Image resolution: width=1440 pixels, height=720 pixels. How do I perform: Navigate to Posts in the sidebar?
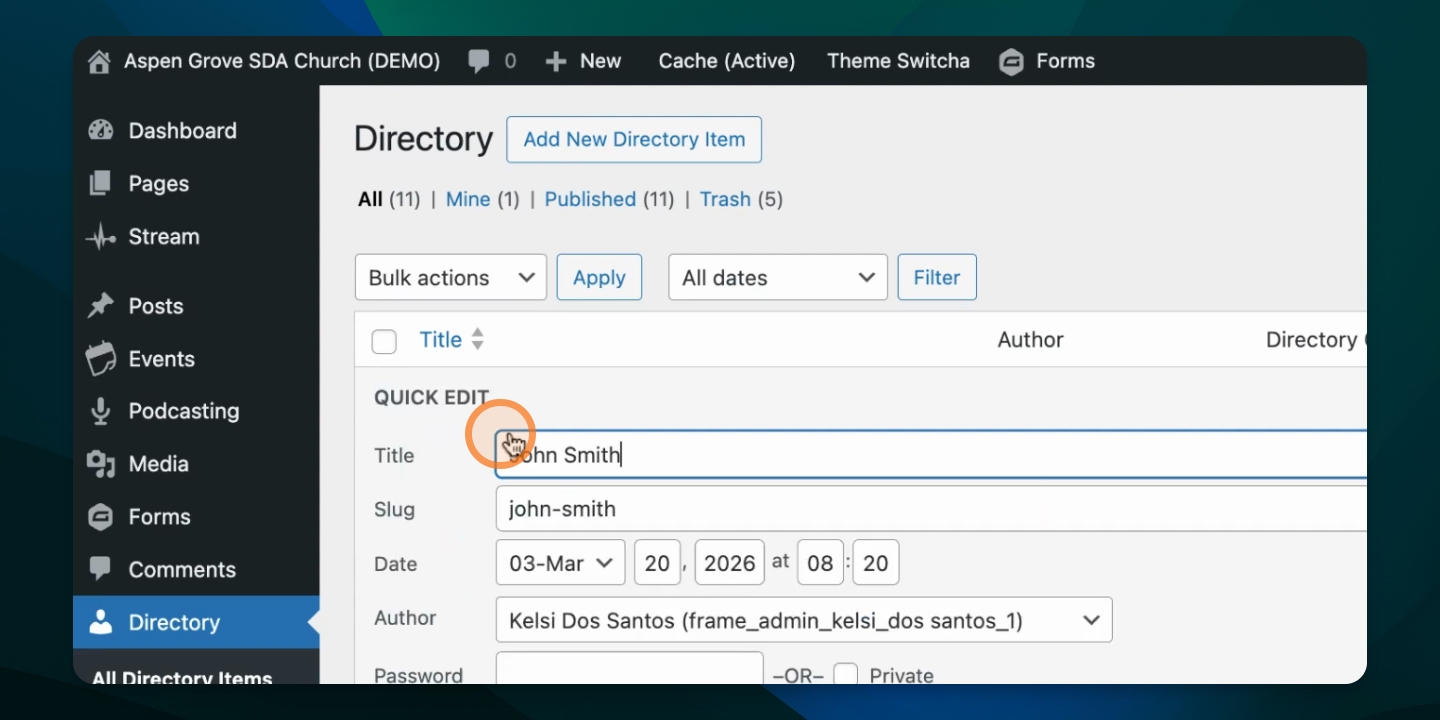156,306
